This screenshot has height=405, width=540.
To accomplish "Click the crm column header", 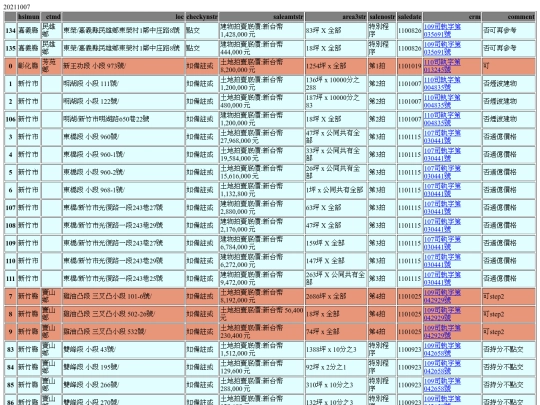I will (x=452, y=17).
